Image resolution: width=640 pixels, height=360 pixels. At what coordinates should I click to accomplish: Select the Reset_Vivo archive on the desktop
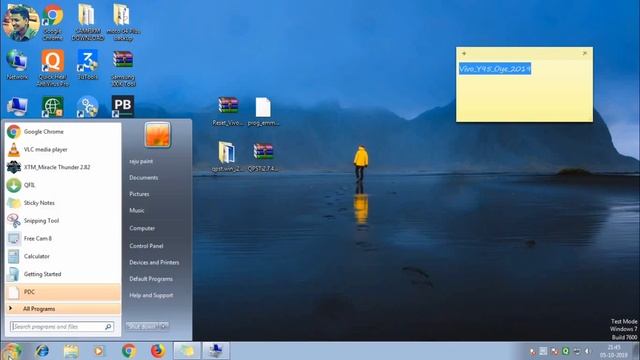228,111
